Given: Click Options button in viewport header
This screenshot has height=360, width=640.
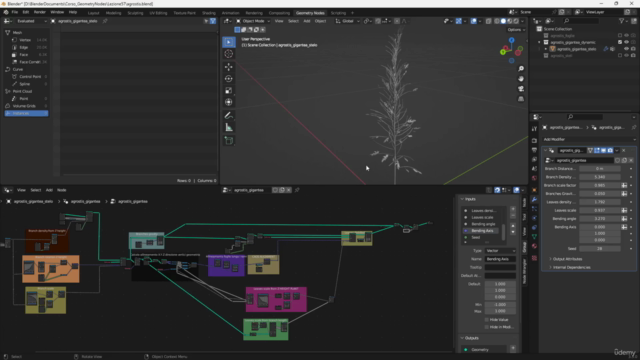Looking at the screenshot, I should [x=516, y=30].
